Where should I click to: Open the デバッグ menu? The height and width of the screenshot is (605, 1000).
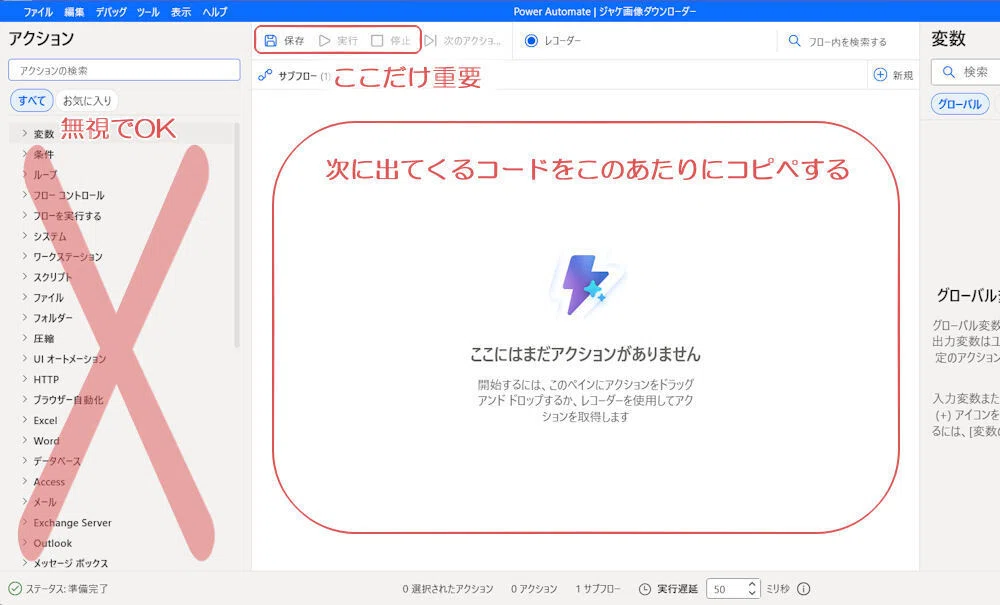pos(111,11)
